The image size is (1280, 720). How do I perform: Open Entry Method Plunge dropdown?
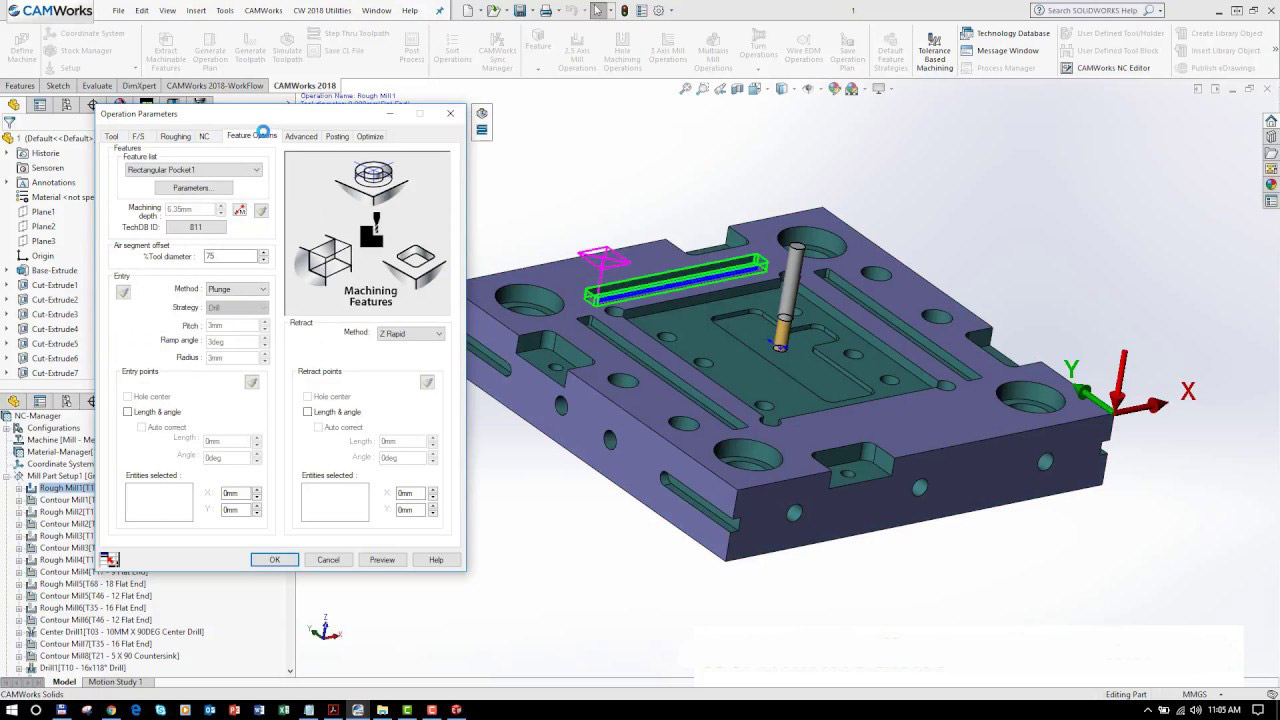point(236,289)
